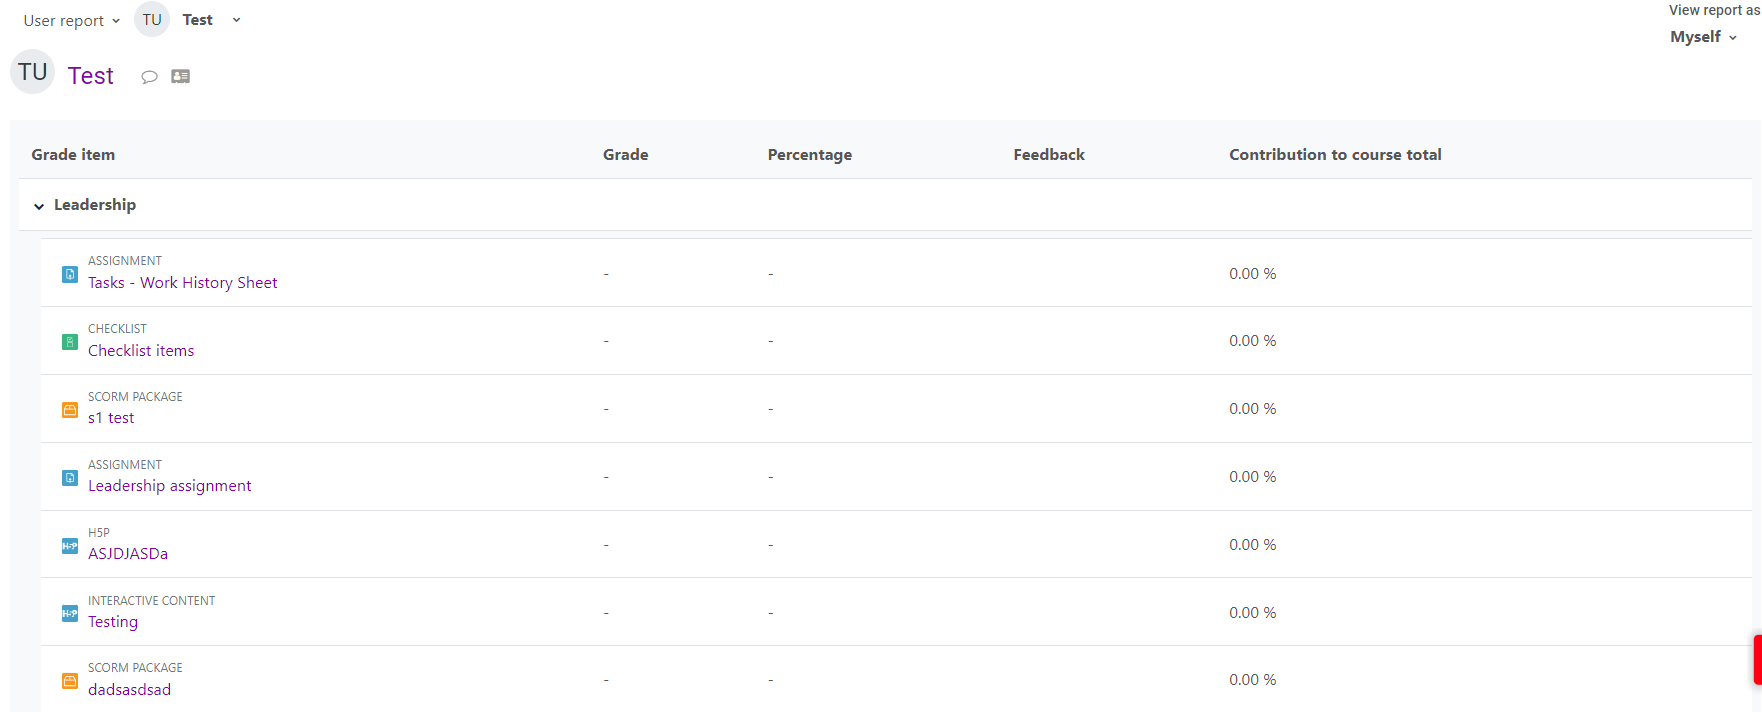The height and width of the screenshot is (712, 1762).
Task: Click the green Checklist items icon
Action: tap(70, 342)
